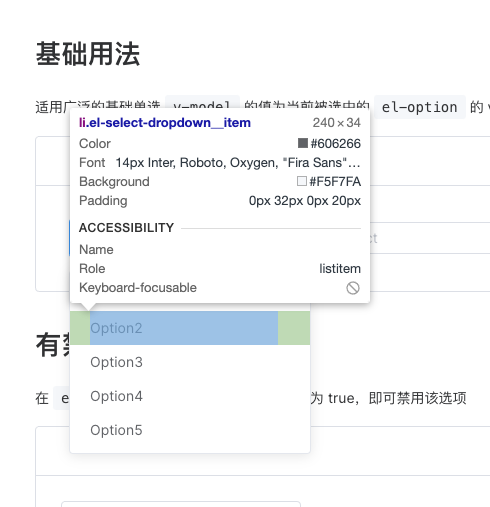Click the Font row in the inspector tooltip
Screen dimensions: 490x507
(220, 163)
